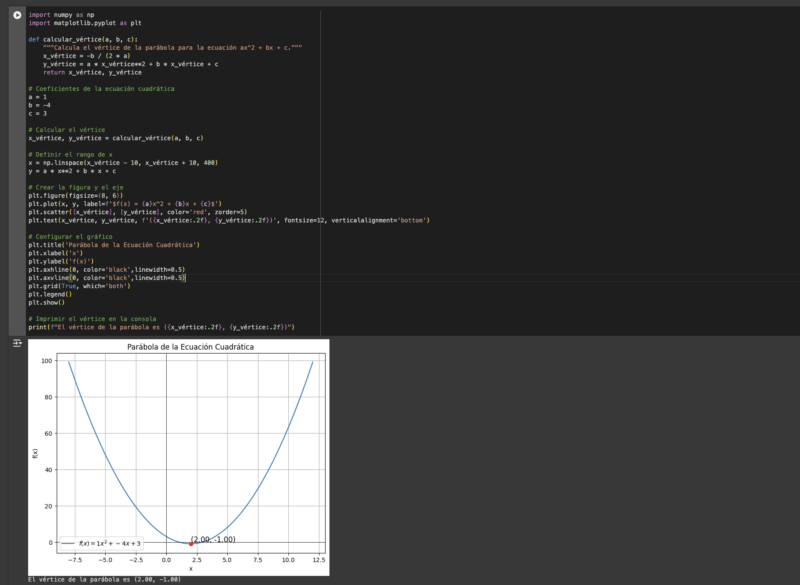Viewport: 800px width, 585px height.
Task: Click the red vertex point on plot
Action: tap(190, 544)
